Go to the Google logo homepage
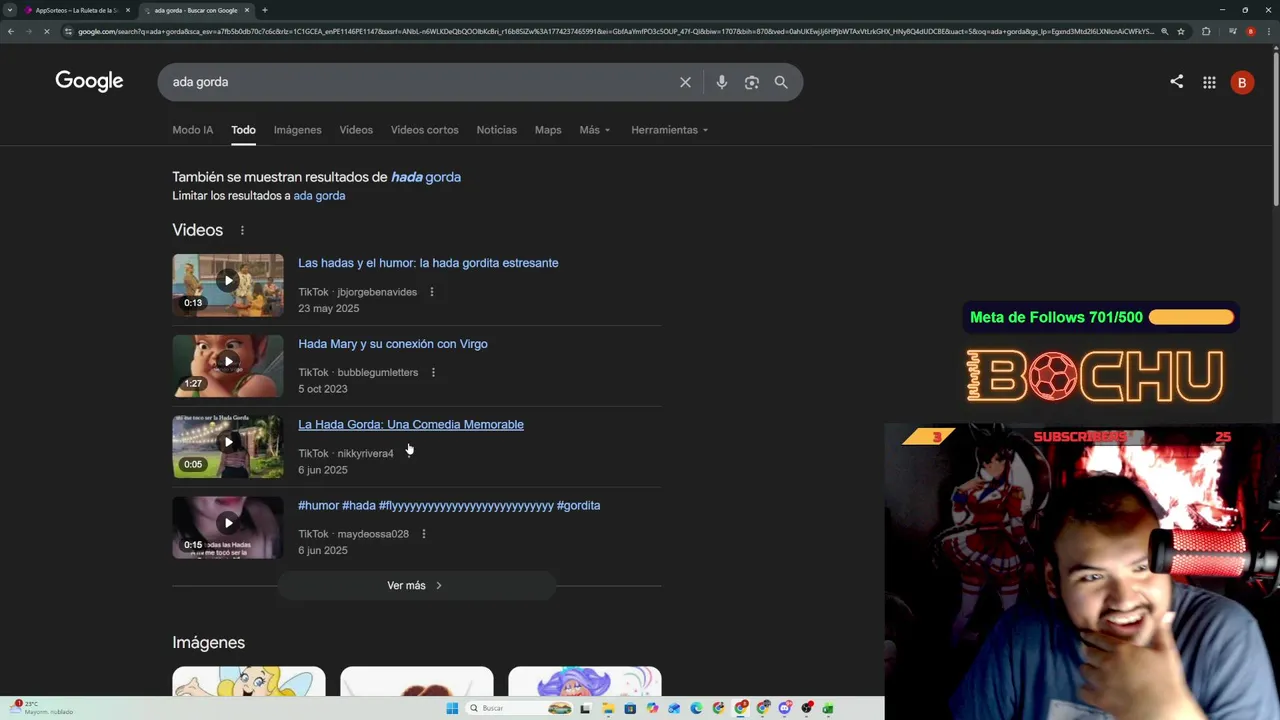 click(x=89, y=82)
